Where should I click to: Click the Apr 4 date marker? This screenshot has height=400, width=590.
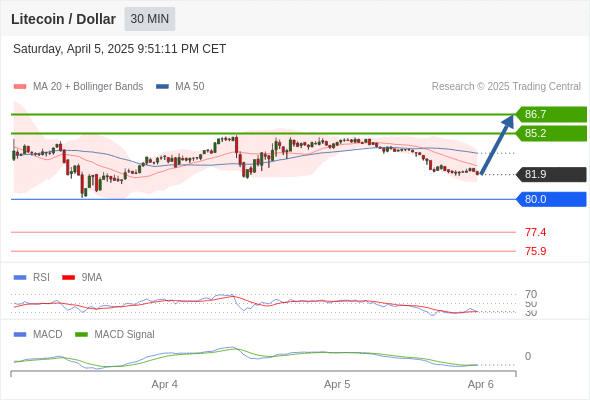164,385
